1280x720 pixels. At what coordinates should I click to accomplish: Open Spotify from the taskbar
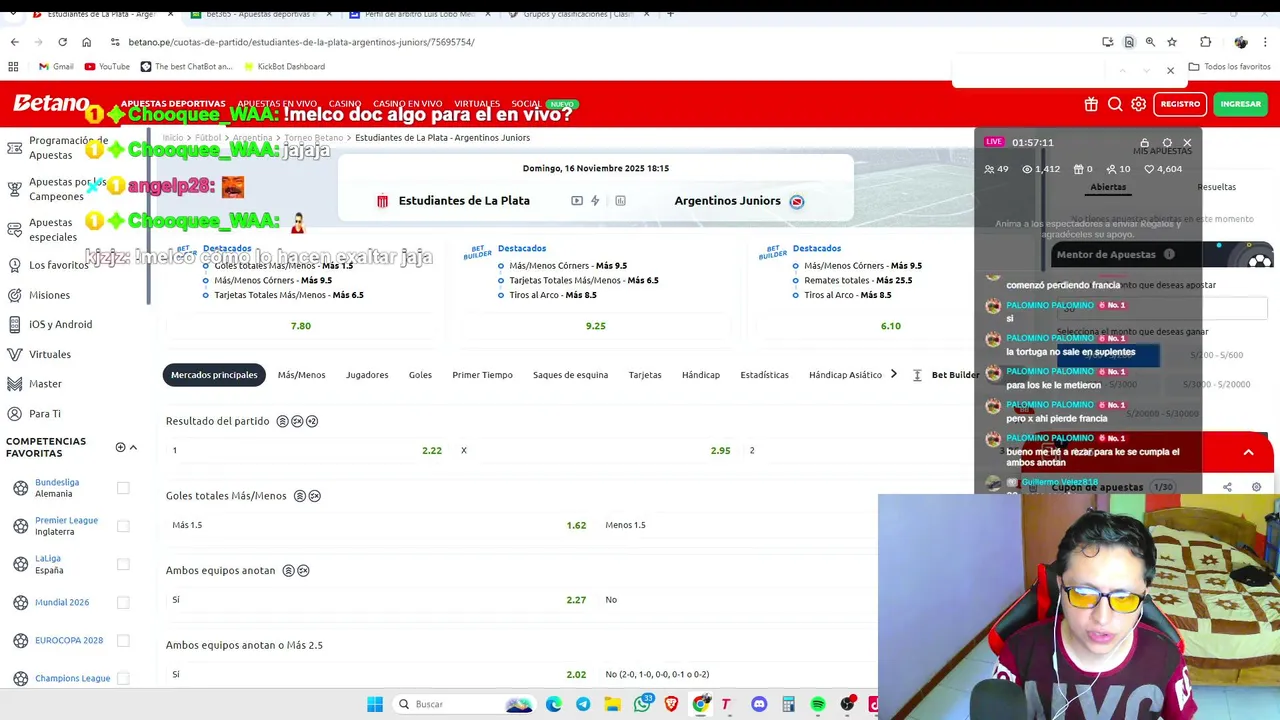tap(818, 704)
